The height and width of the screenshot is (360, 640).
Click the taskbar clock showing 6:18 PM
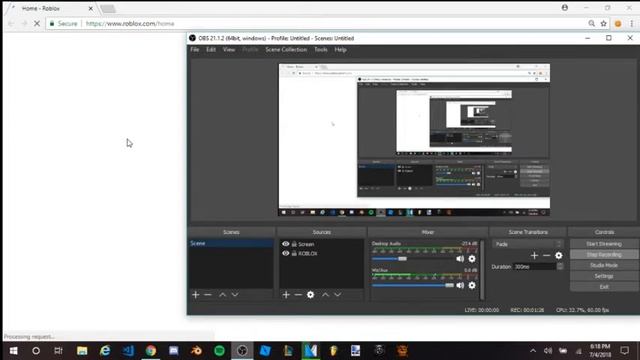coord(600,351)
